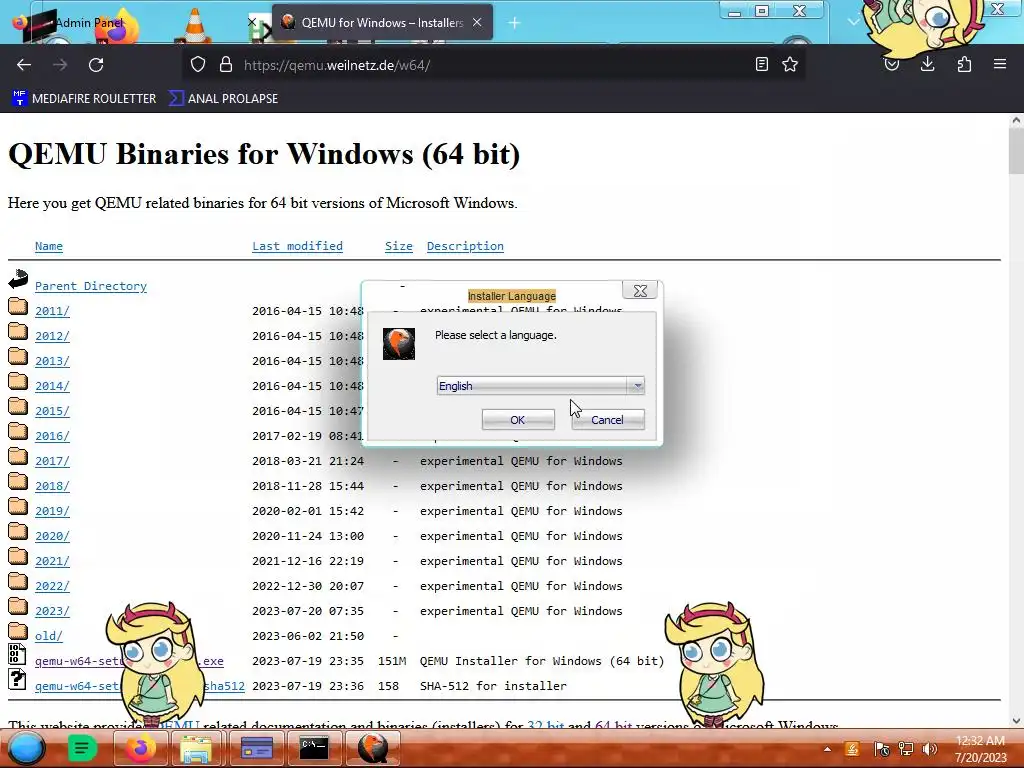Open the 2011/ folder link

52,311
